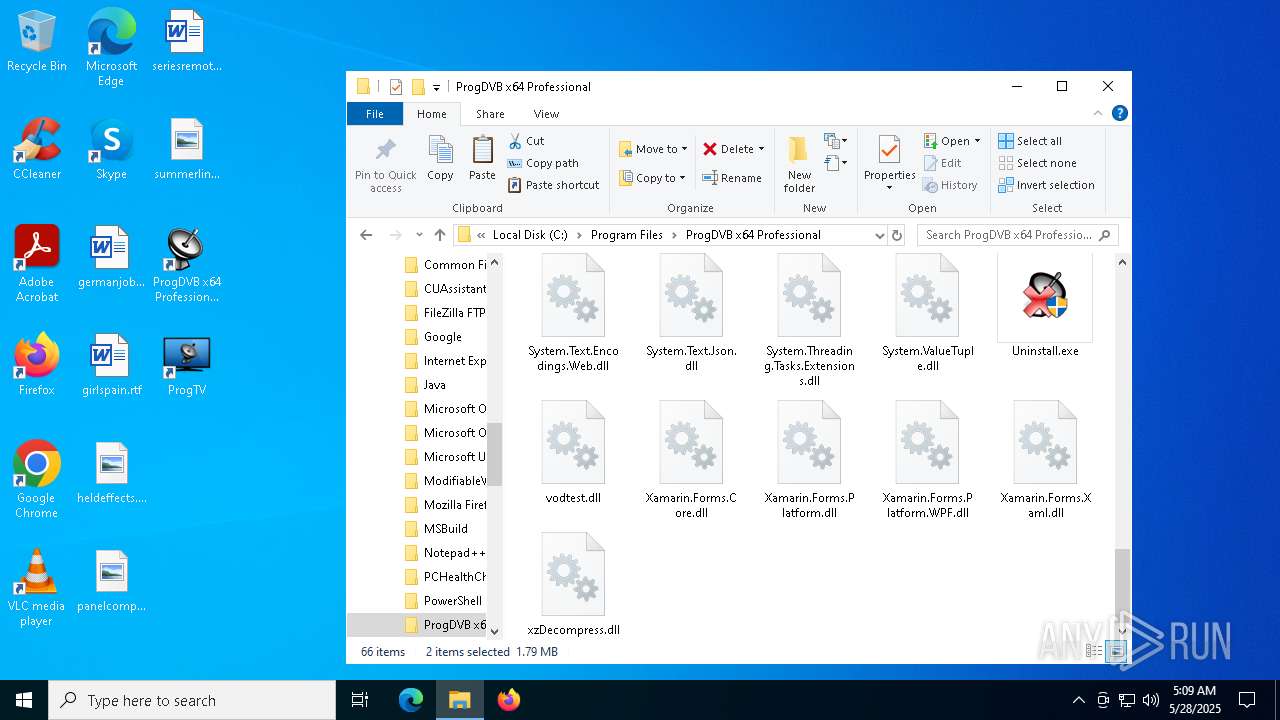Click Cut in Clipboard group

point(526,141)
